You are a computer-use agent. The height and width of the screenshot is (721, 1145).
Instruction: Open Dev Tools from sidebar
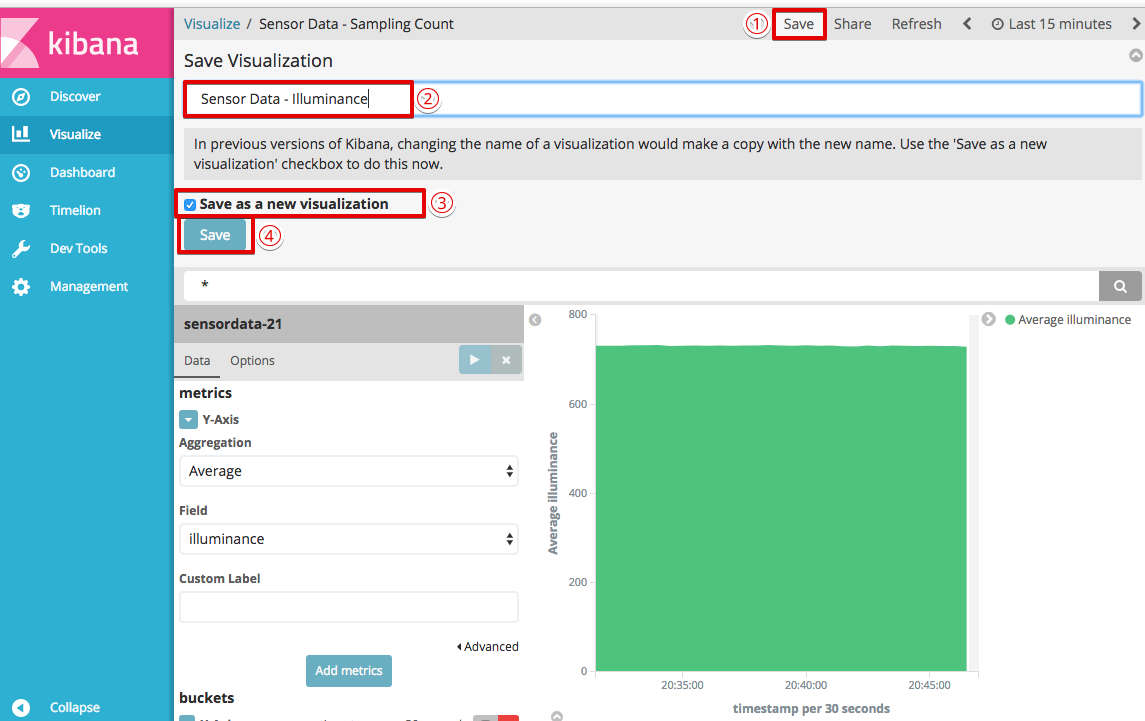point(79,248)
